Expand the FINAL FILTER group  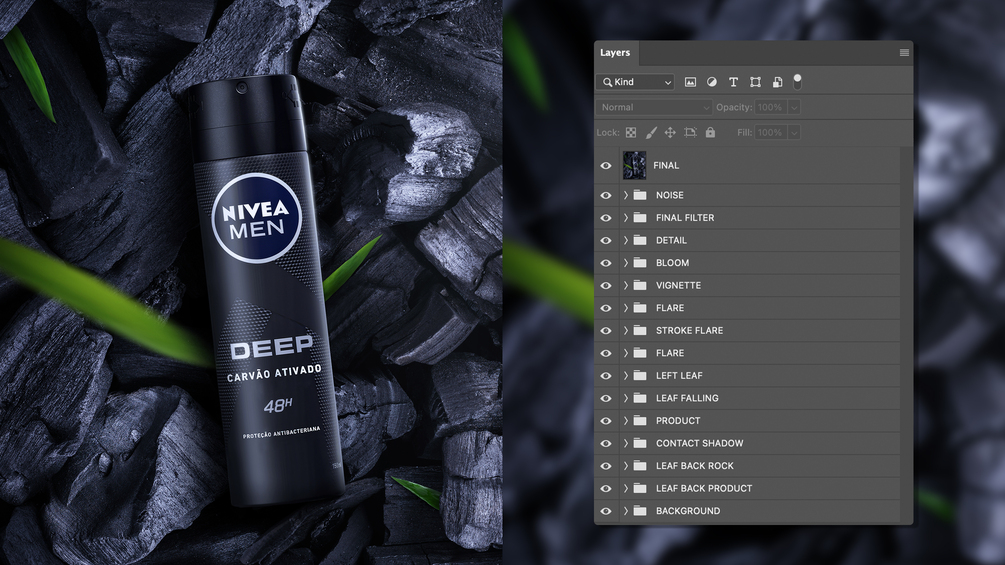tap(626, 218)
